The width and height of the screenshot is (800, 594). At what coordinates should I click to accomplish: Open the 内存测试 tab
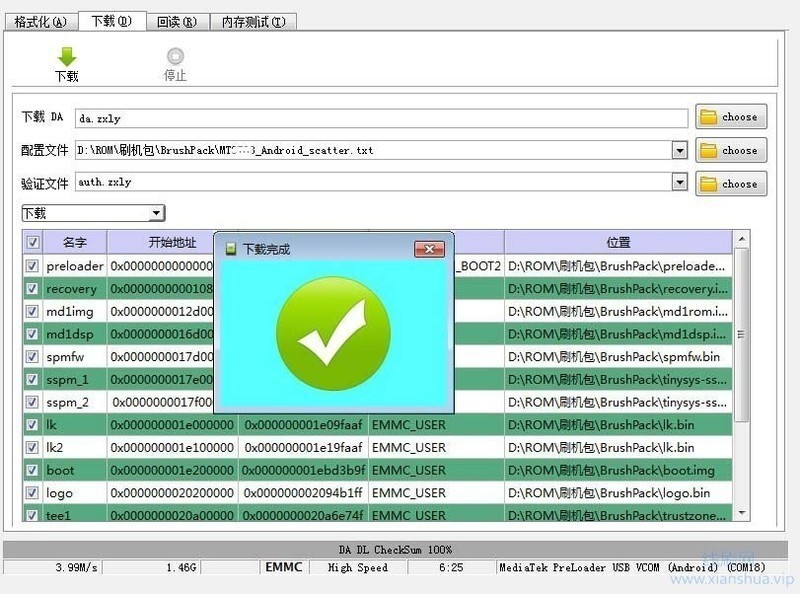[252, 20]
